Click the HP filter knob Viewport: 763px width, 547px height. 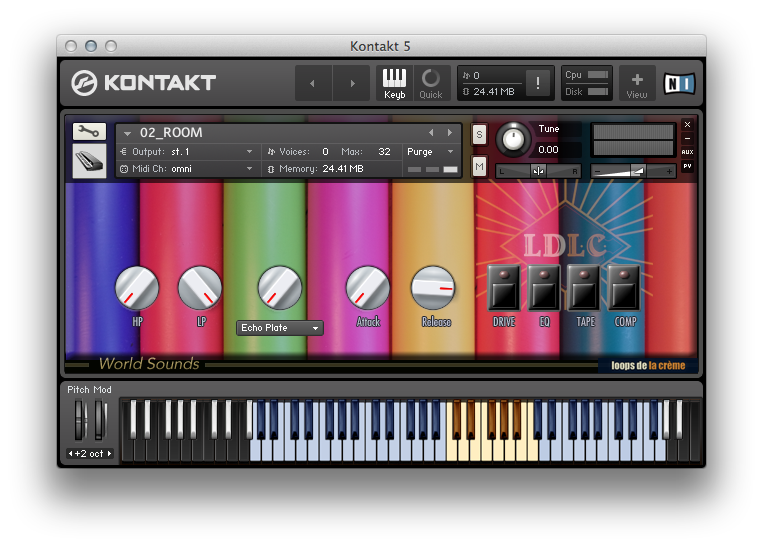[137, 288]
